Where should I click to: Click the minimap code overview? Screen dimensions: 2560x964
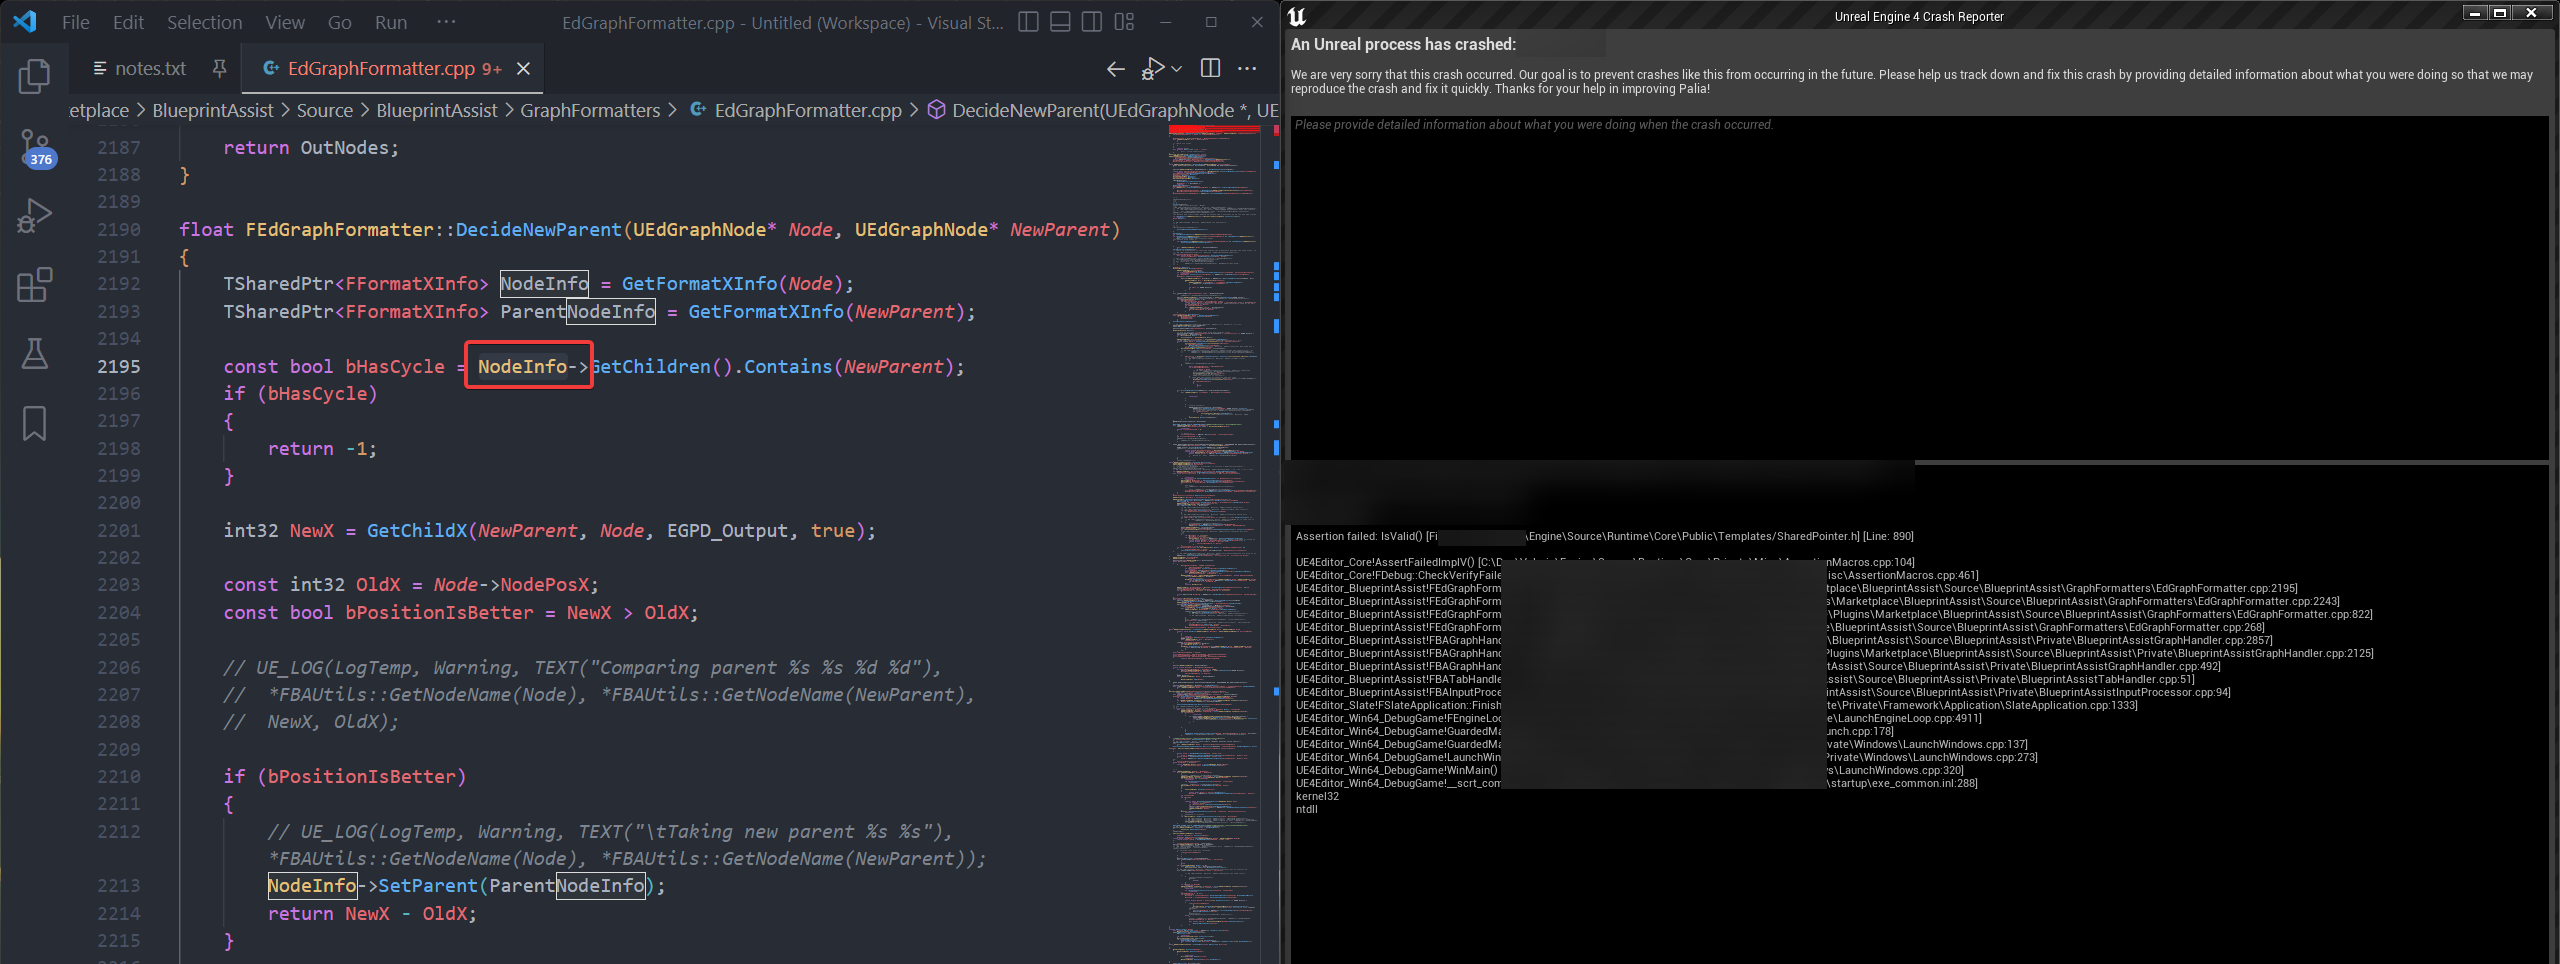pyautogui.click(x=1214, y=540)
